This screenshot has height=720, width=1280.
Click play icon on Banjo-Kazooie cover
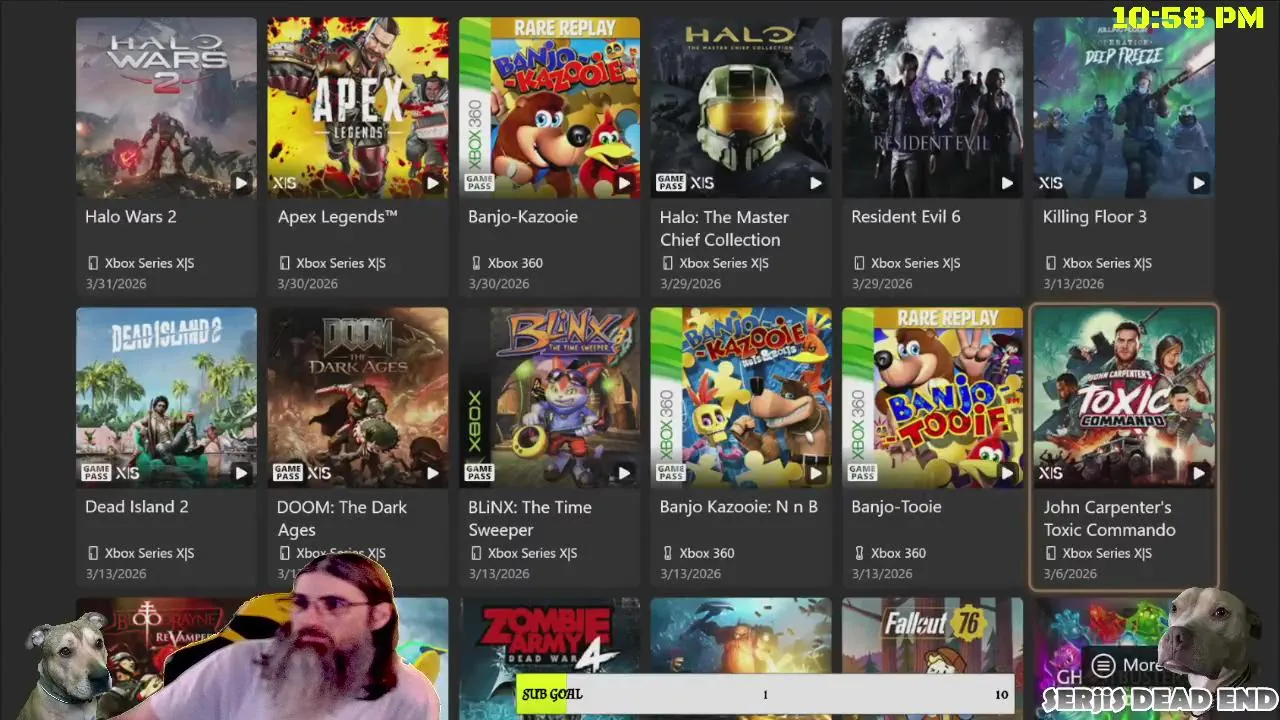[624, 183]
